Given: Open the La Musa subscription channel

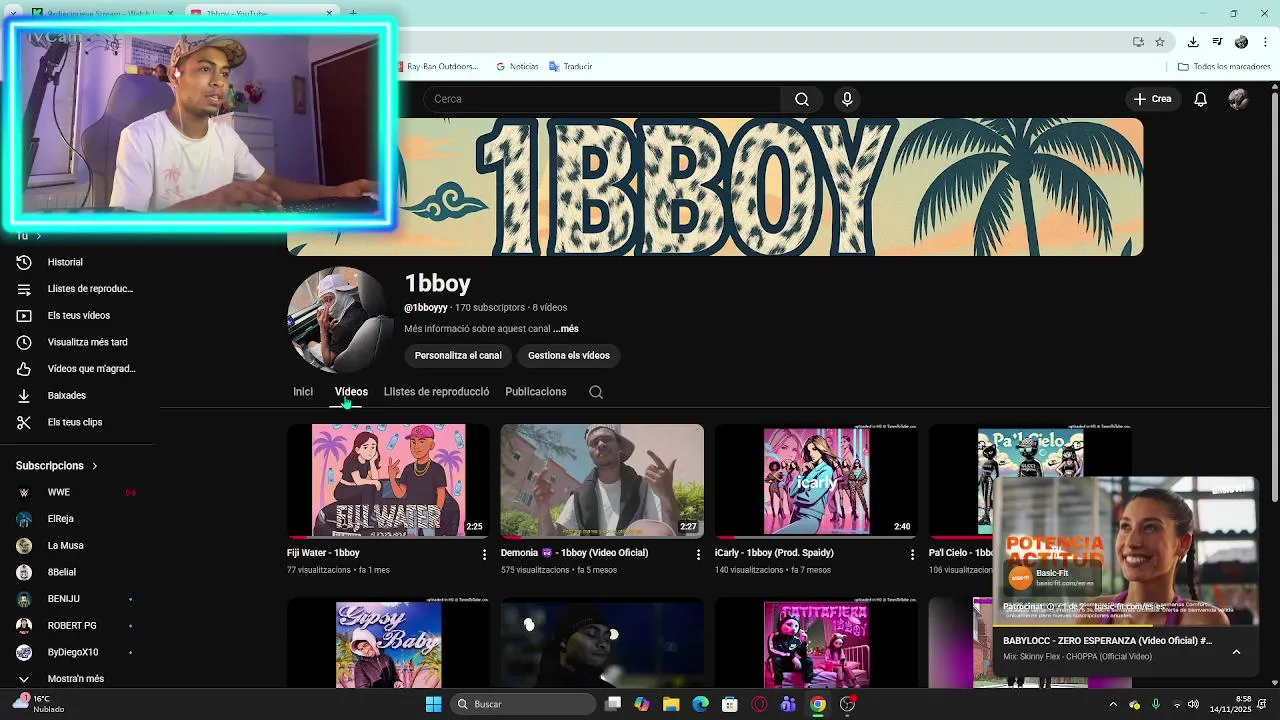Looking at the screenshot, I should click(x=77, y=545).
